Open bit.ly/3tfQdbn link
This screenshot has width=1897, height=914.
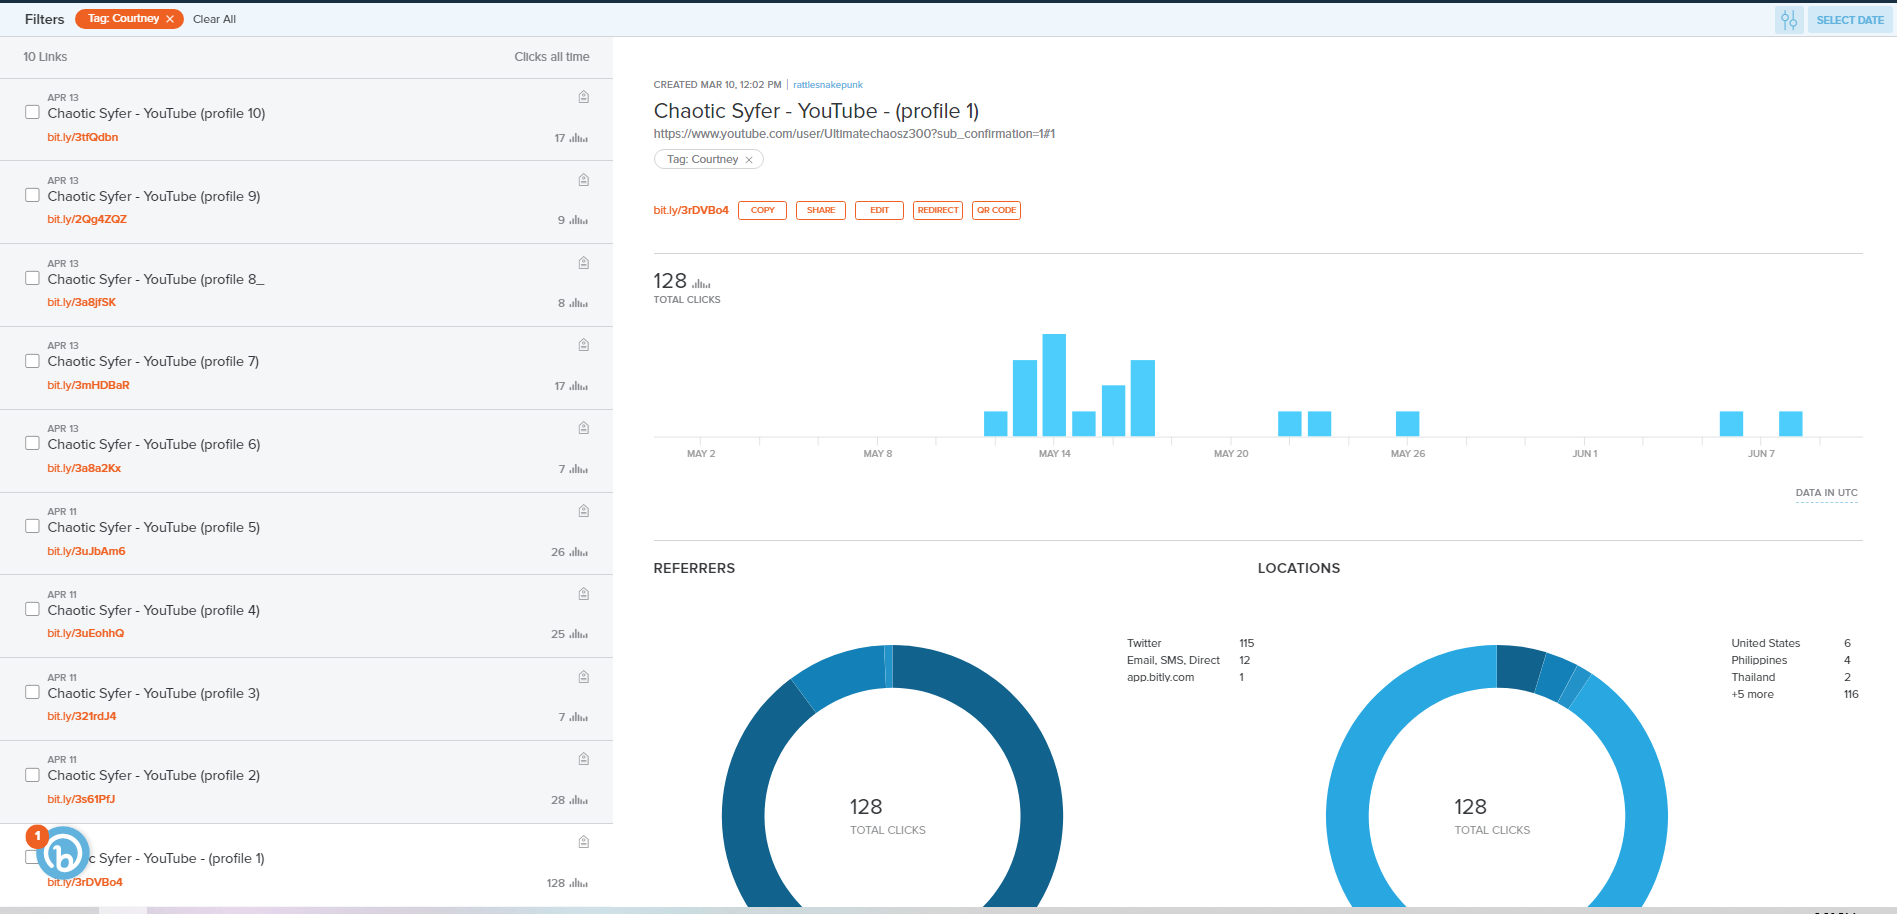pyautogui.click(x=83, y=137)
